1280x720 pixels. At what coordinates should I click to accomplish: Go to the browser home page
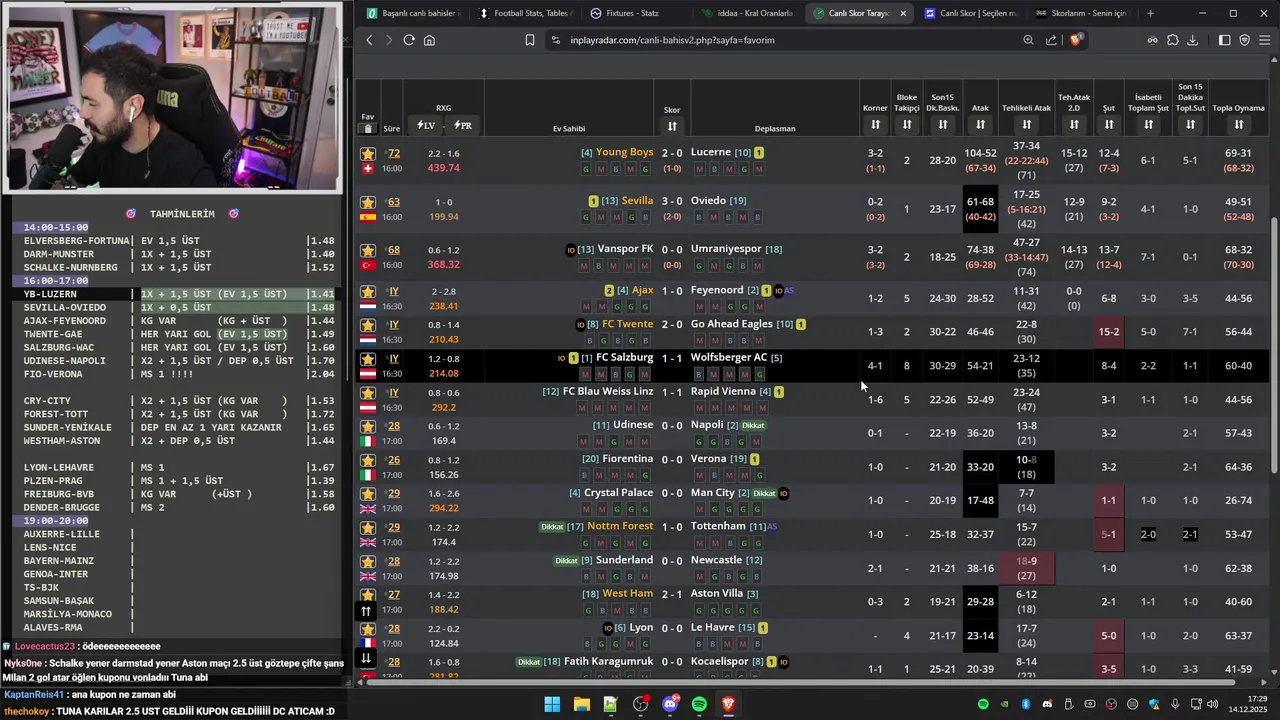[429, 40]
